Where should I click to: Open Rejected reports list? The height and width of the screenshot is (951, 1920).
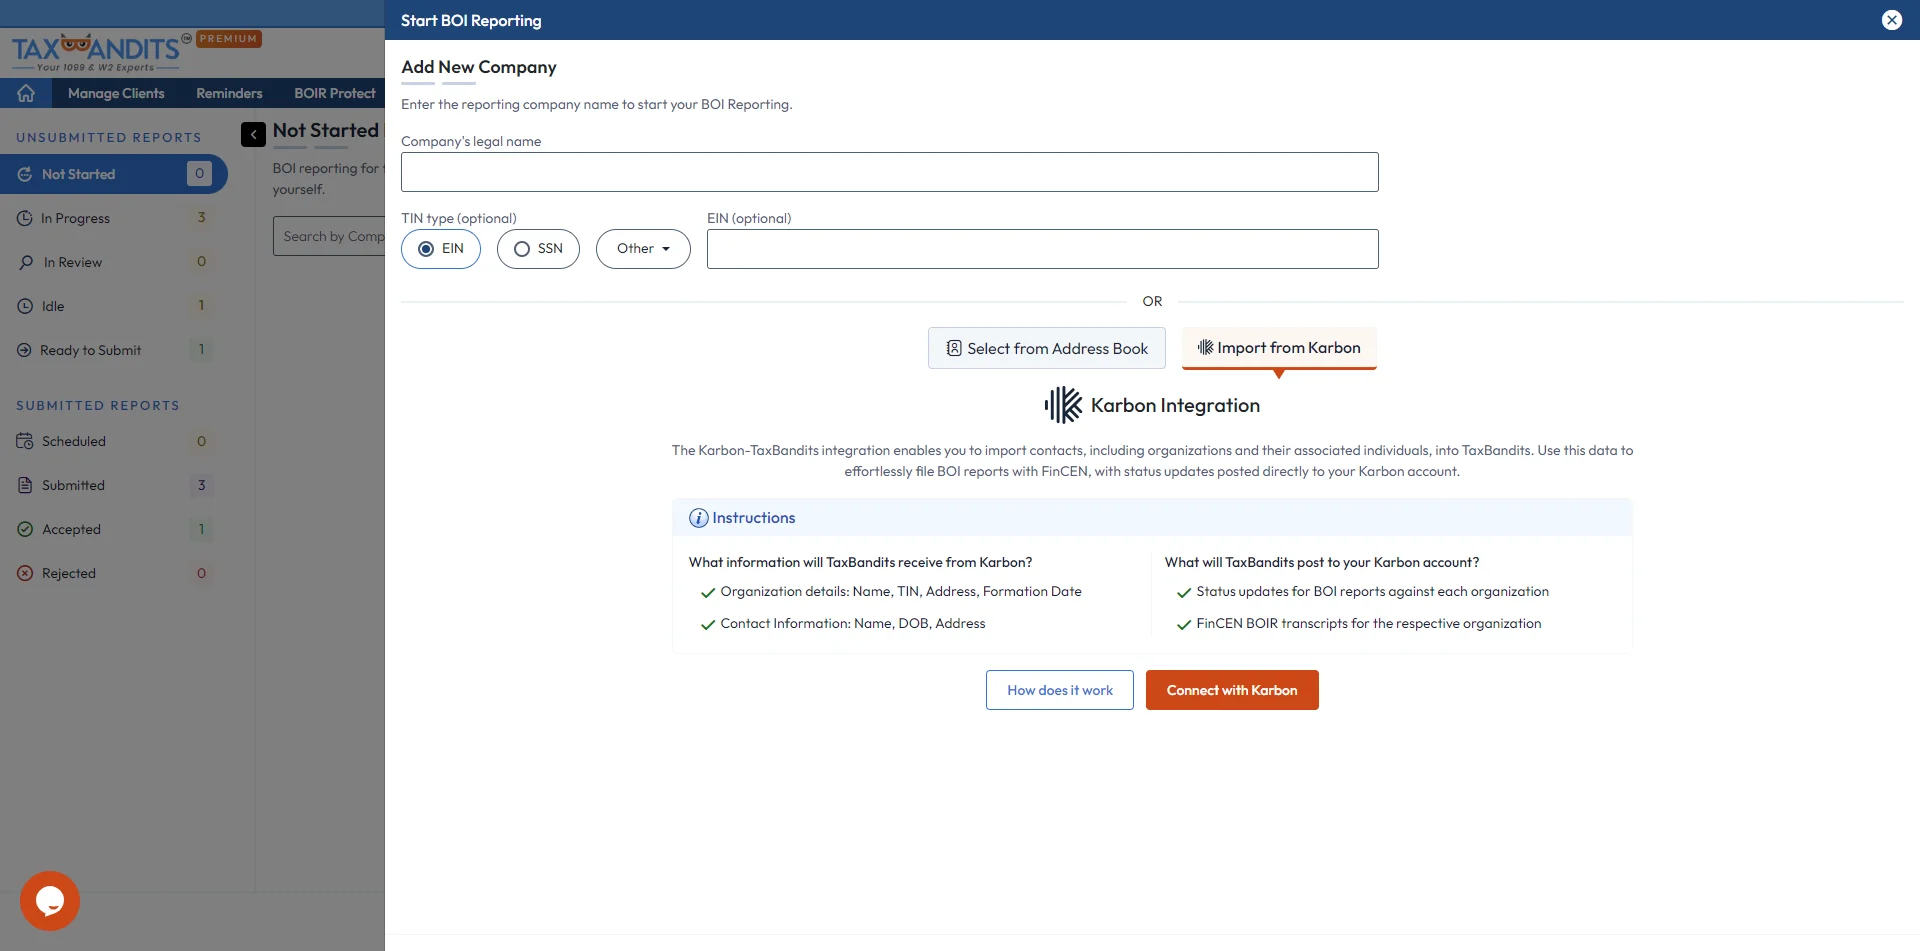pos(113,573)
